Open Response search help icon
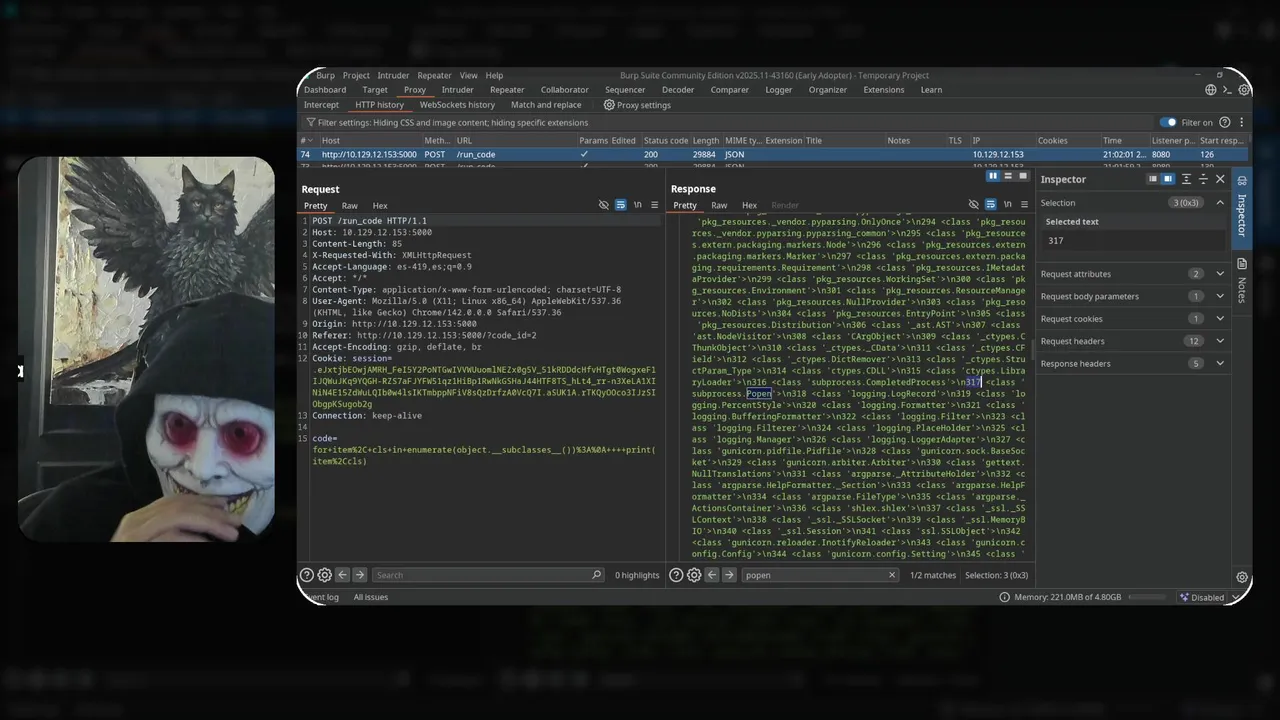 [x=677, y=575]
